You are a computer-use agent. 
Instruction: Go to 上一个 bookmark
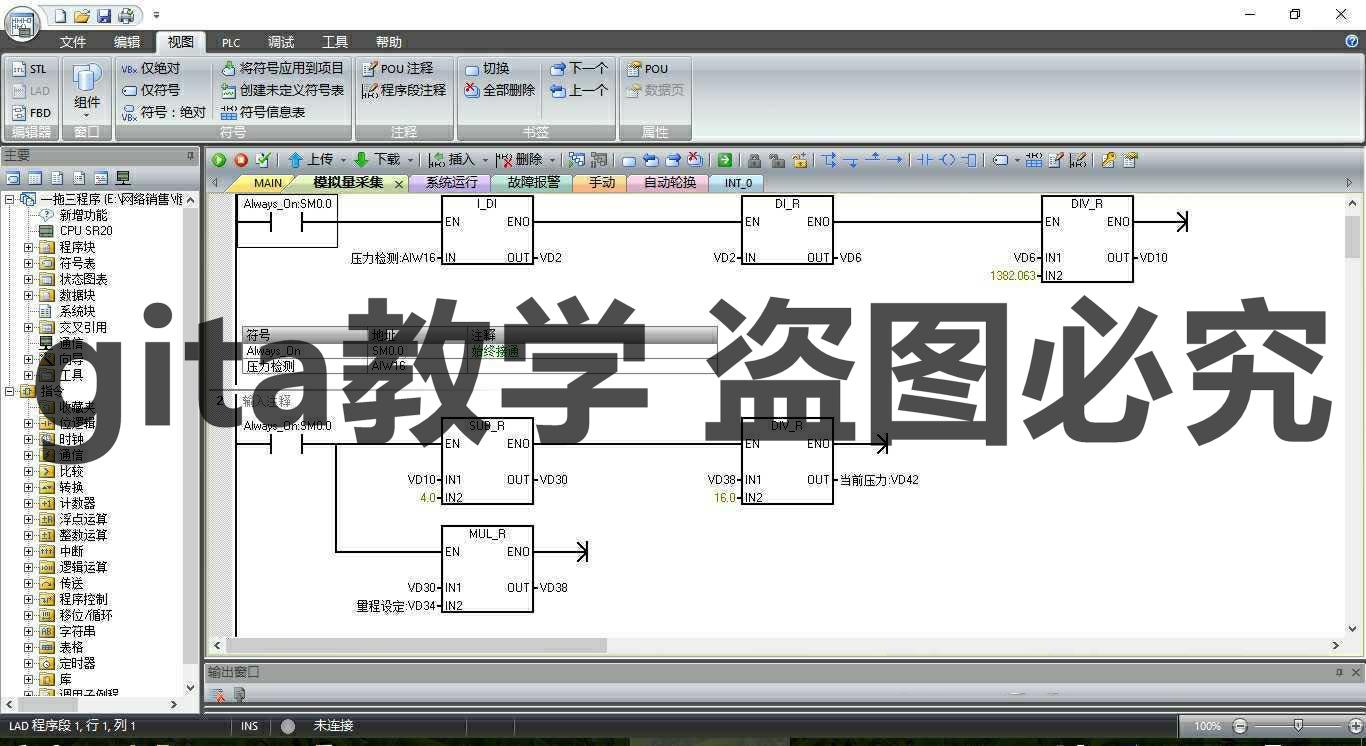pos(579,90)
